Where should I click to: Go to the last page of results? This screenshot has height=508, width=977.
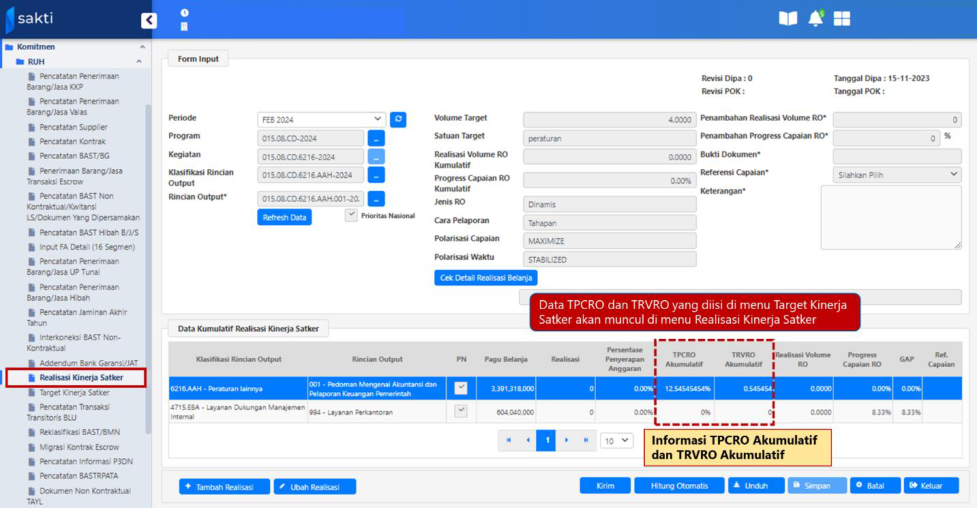point(585,440)
